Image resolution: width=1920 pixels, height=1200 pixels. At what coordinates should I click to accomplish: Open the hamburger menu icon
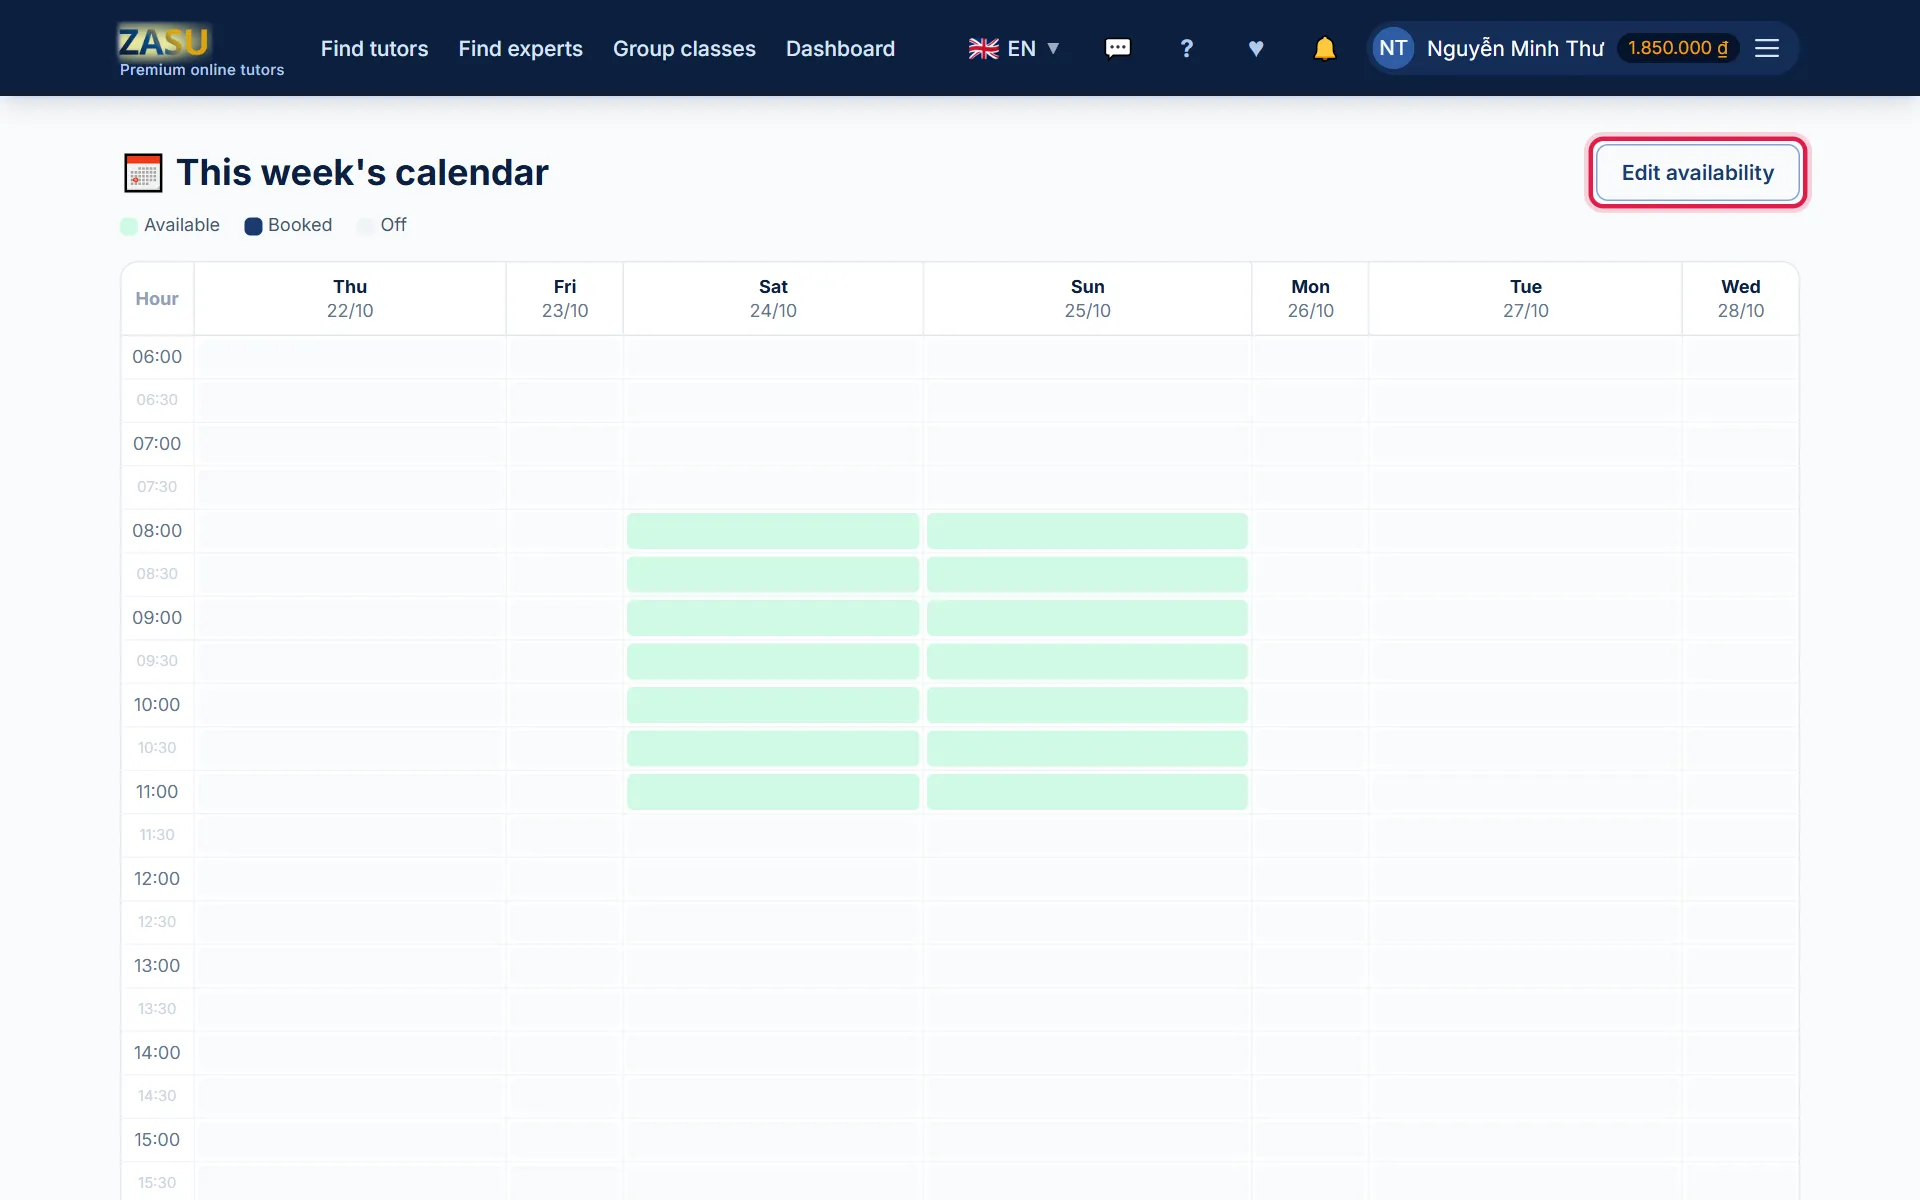click(x=1767, y=48)
